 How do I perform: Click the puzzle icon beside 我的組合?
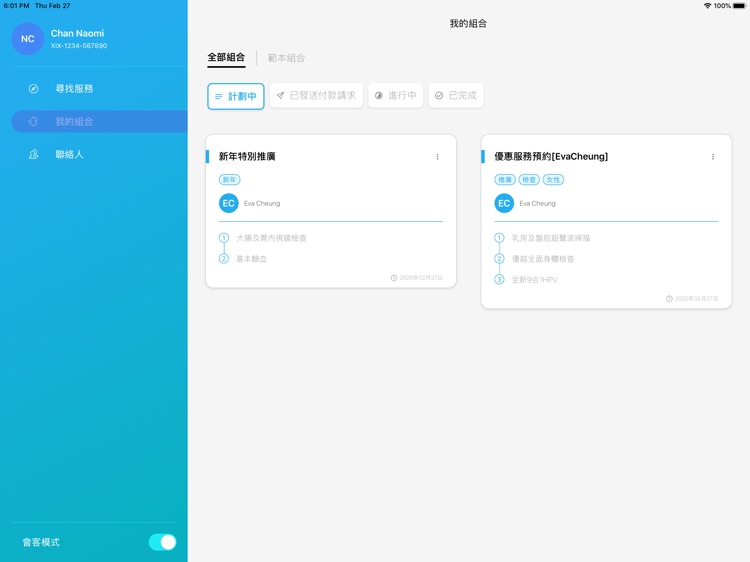[33, 121]
